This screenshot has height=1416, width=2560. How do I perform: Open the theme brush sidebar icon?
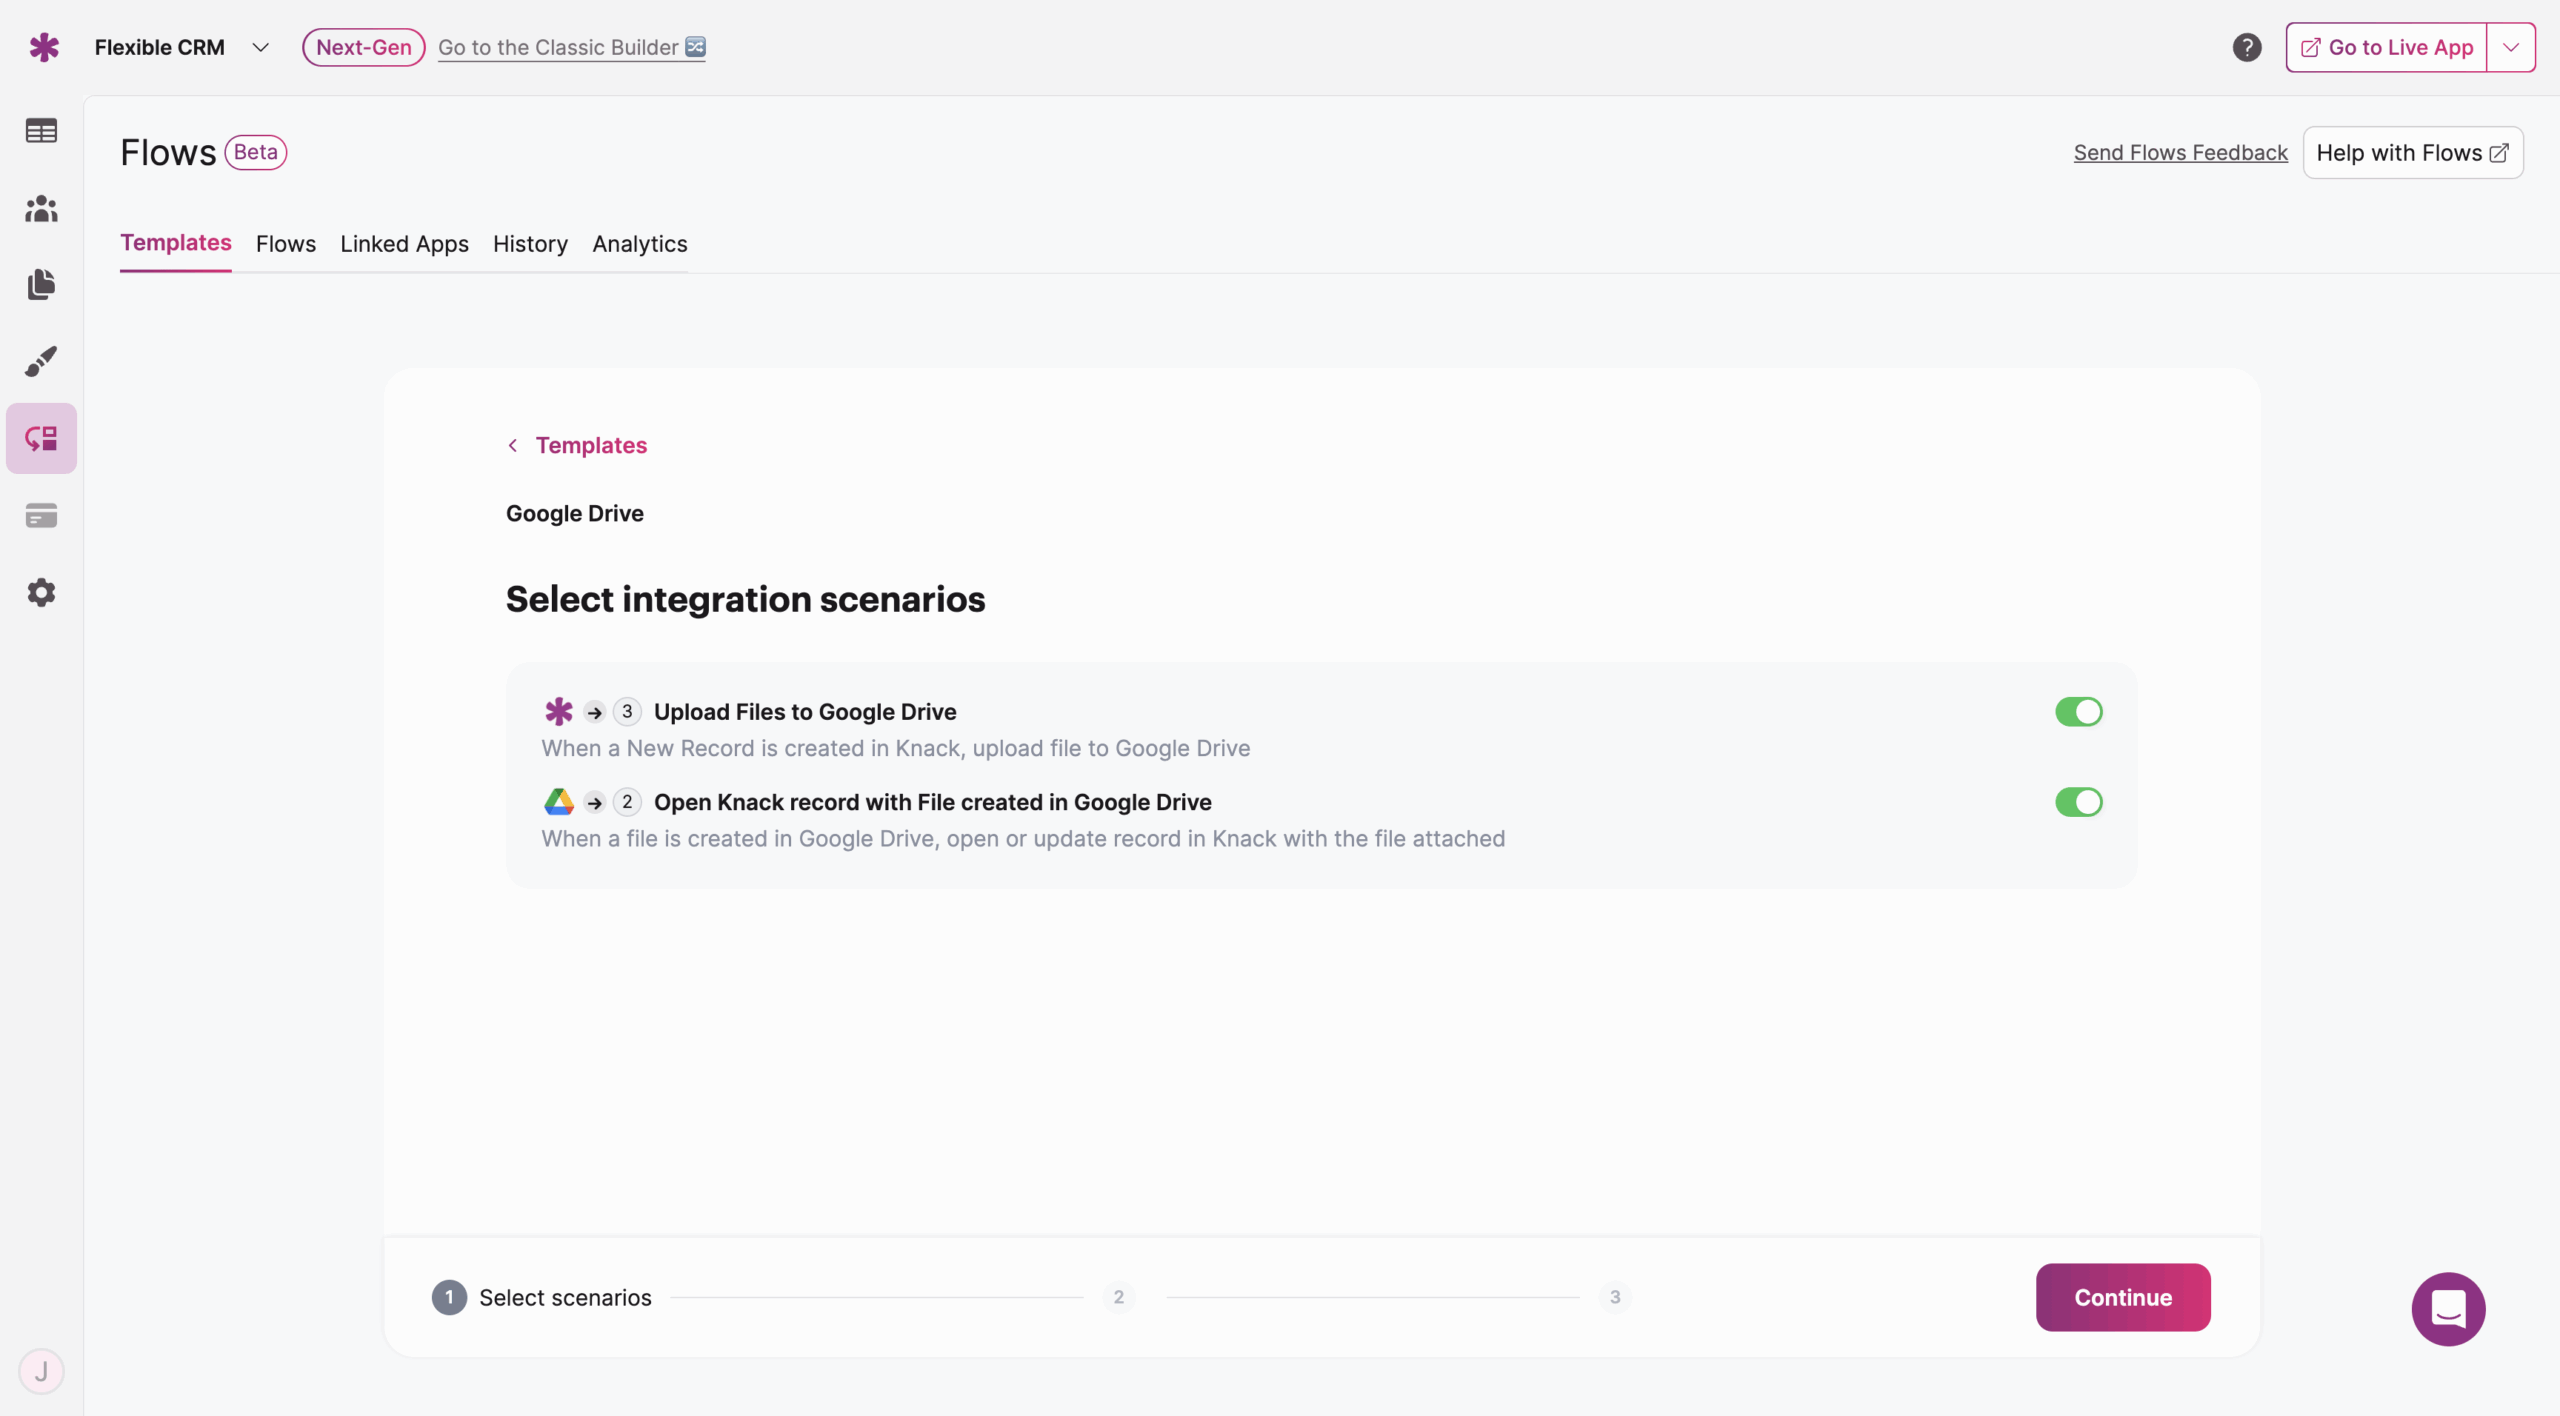coord(41,361)
